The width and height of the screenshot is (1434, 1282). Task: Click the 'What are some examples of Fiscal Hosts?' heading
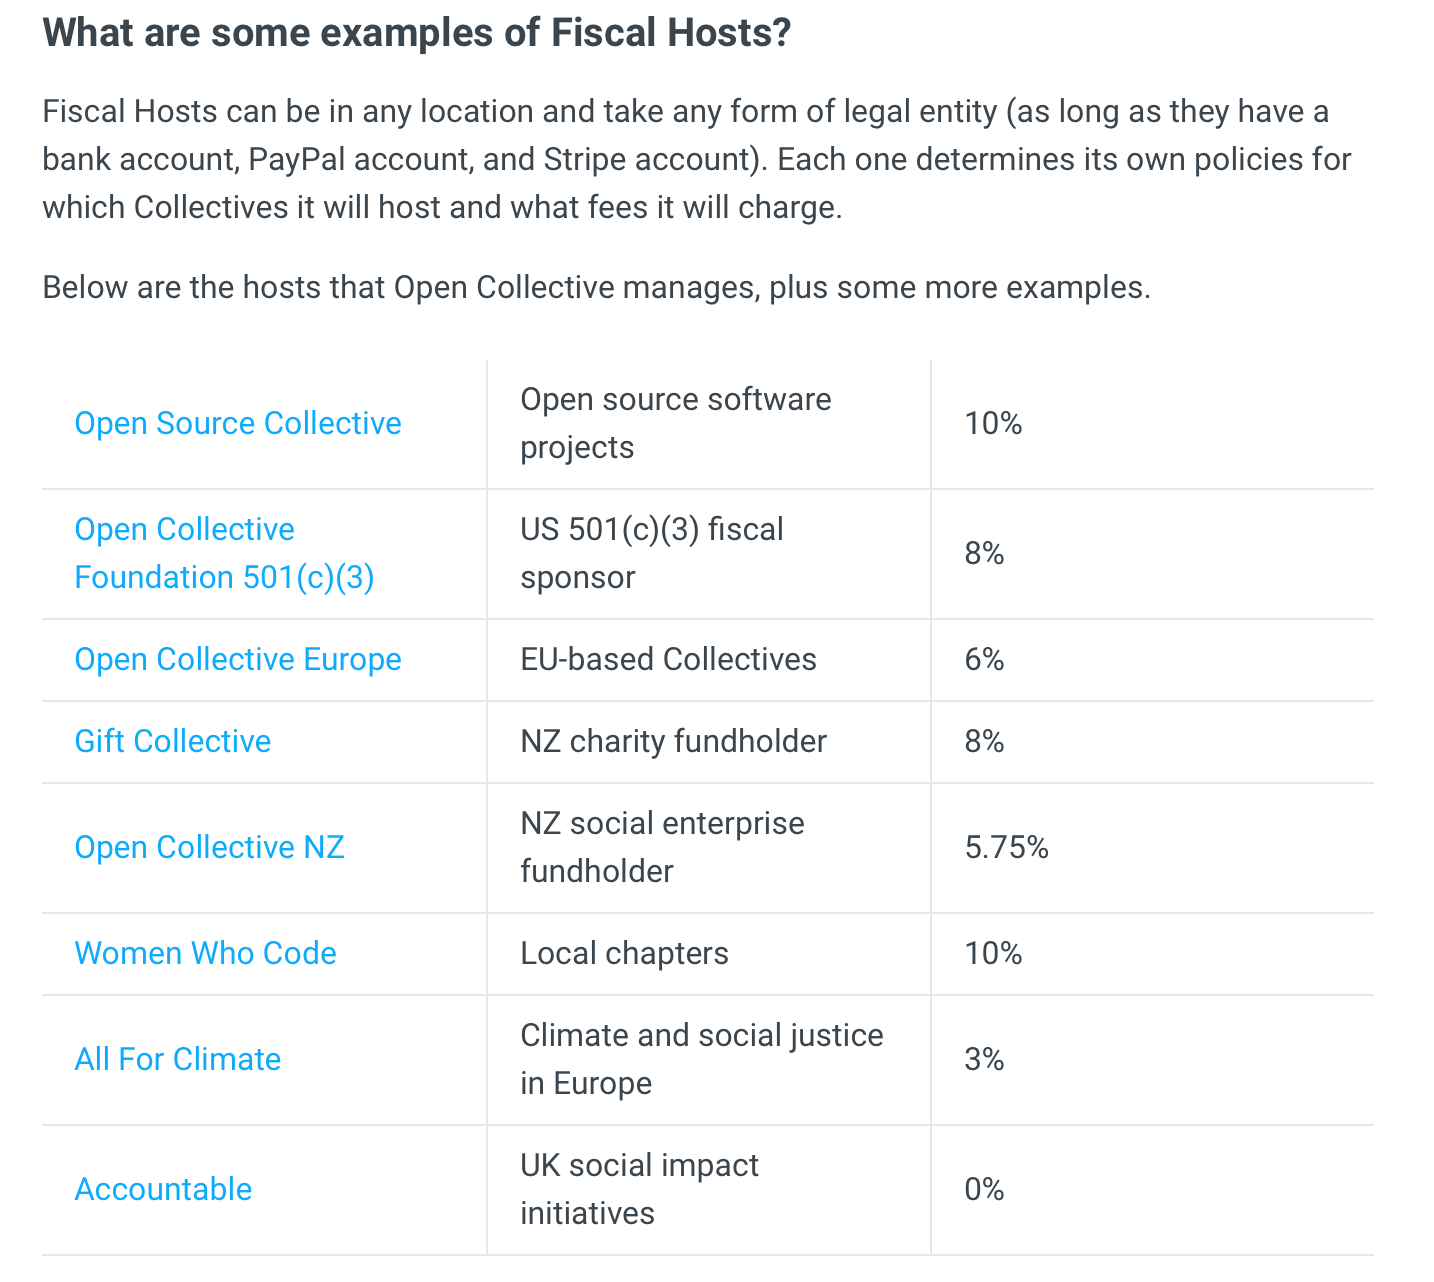click(417, 33)
